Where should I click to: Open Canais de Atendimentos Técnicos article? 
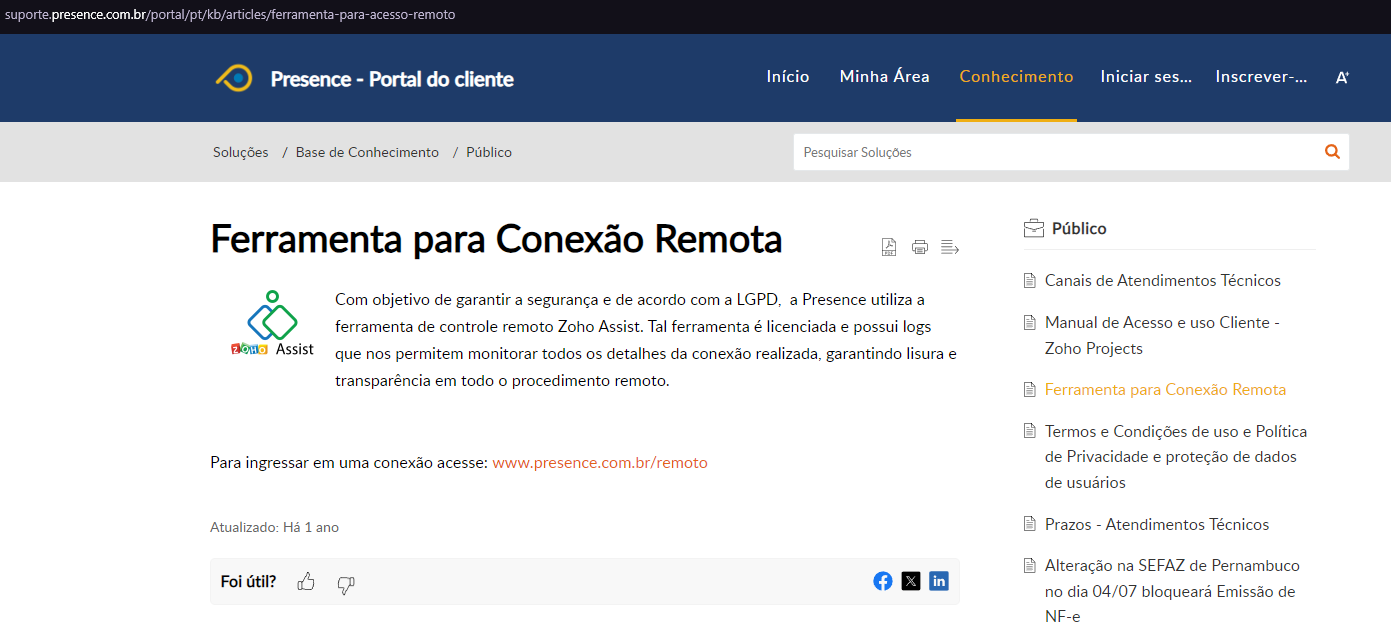(x=1163, y=281)
